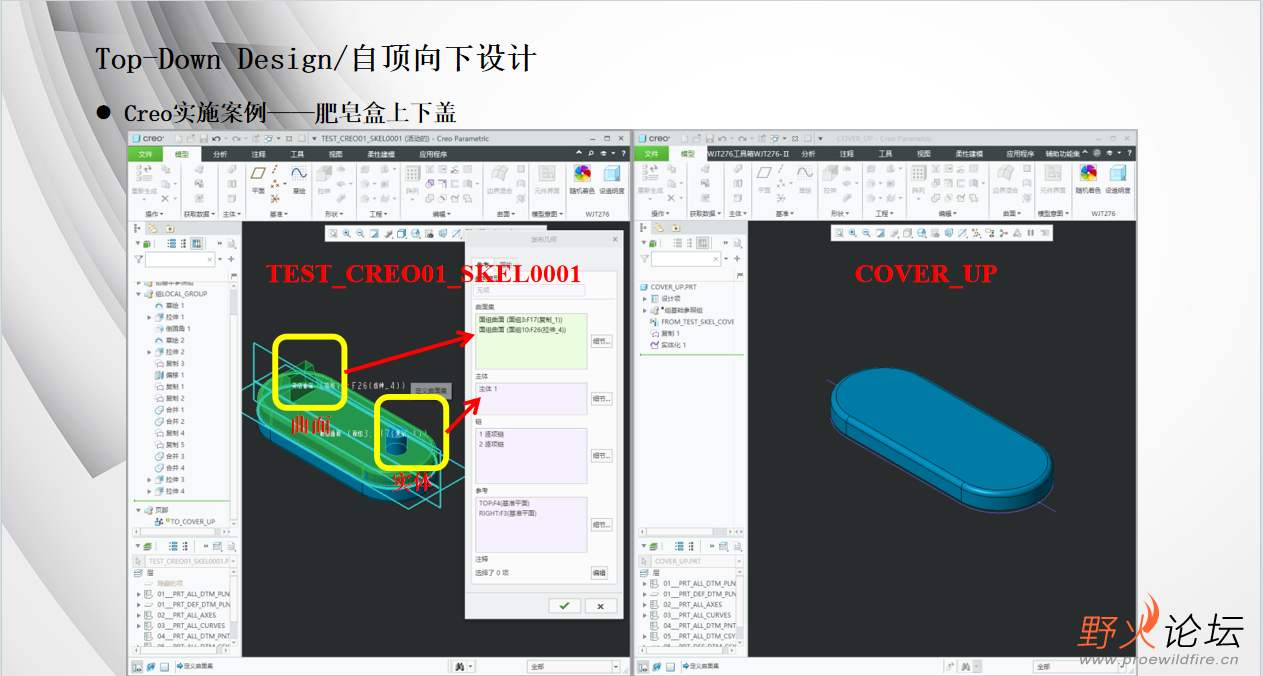Screen dimensions: 1263x676
Task: Click 细节 button beside 链 list
Action: (600, 455)
